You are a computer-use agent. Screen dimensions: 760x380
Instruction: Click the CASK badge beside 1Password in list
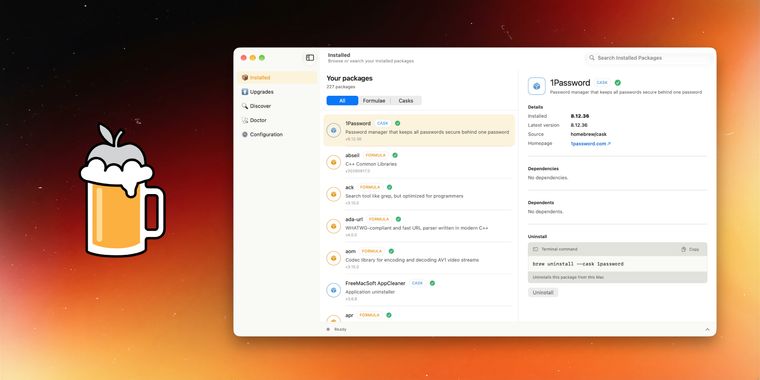point(382,123)
